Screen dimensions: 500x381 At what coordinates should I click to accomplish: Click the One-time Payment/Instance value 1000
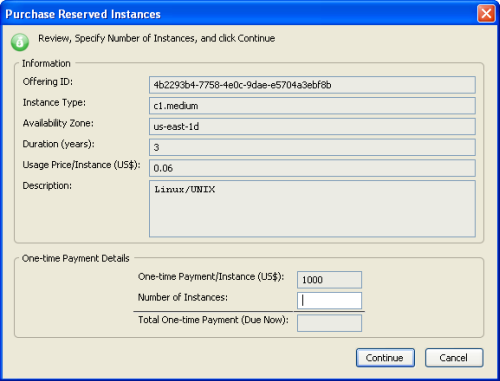[x=329, y=280]
